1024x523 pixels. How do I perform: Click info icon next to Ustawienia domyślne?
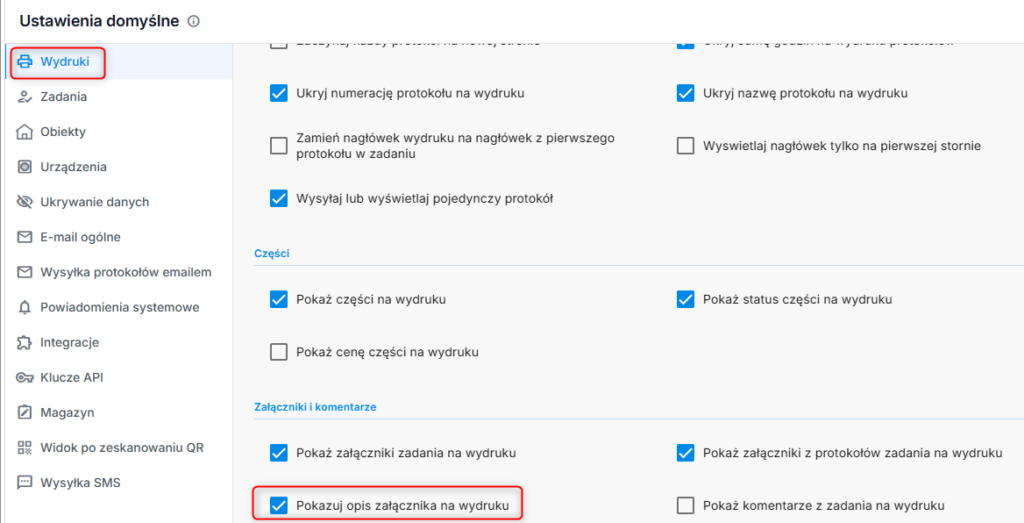[x=193, y=21]
